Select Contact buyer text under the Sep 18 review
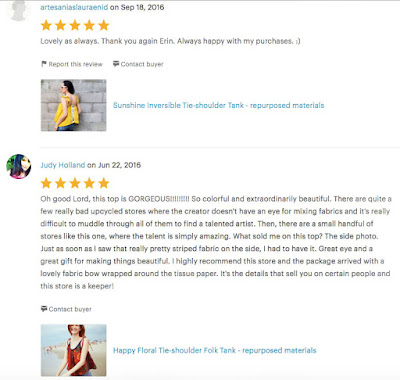This screenshot has width=400, height=380. 142,64
